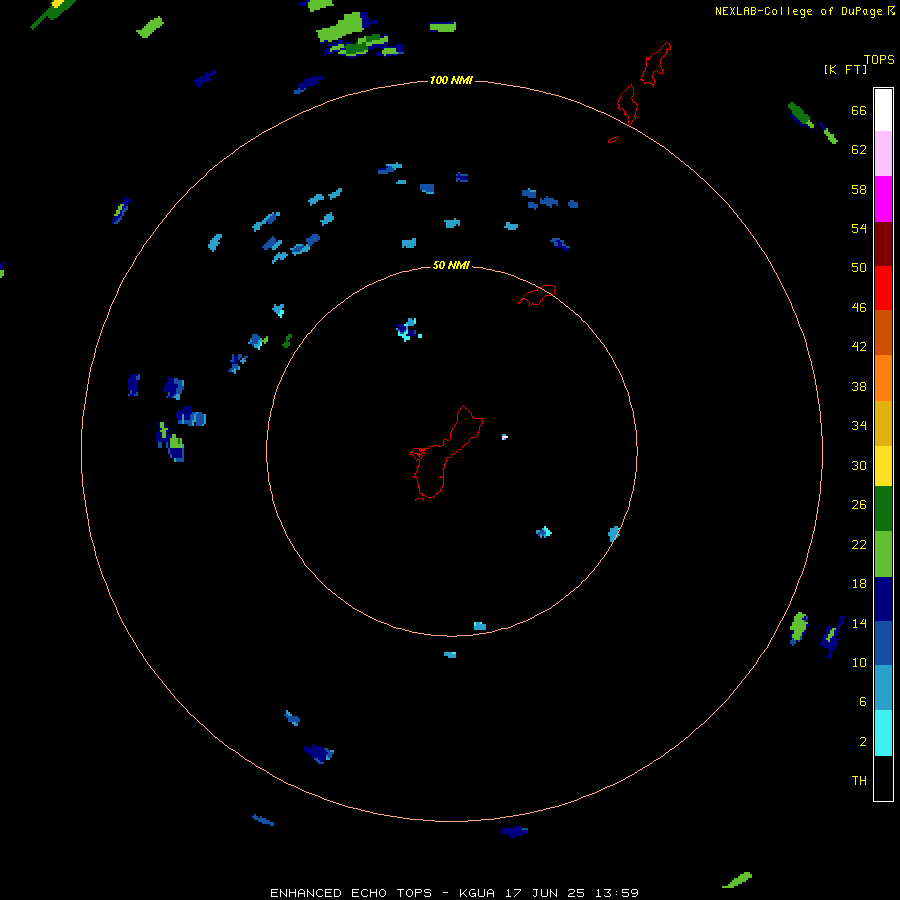The image size is (900, 900).
Task: Click the '100 NMI' range ring label
Action: click(x=451, y=80)
